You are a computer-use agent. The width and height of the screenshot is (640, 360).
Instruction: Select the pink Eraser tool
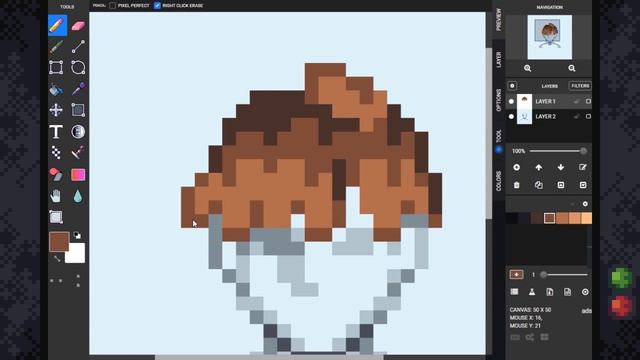point(78,25)
